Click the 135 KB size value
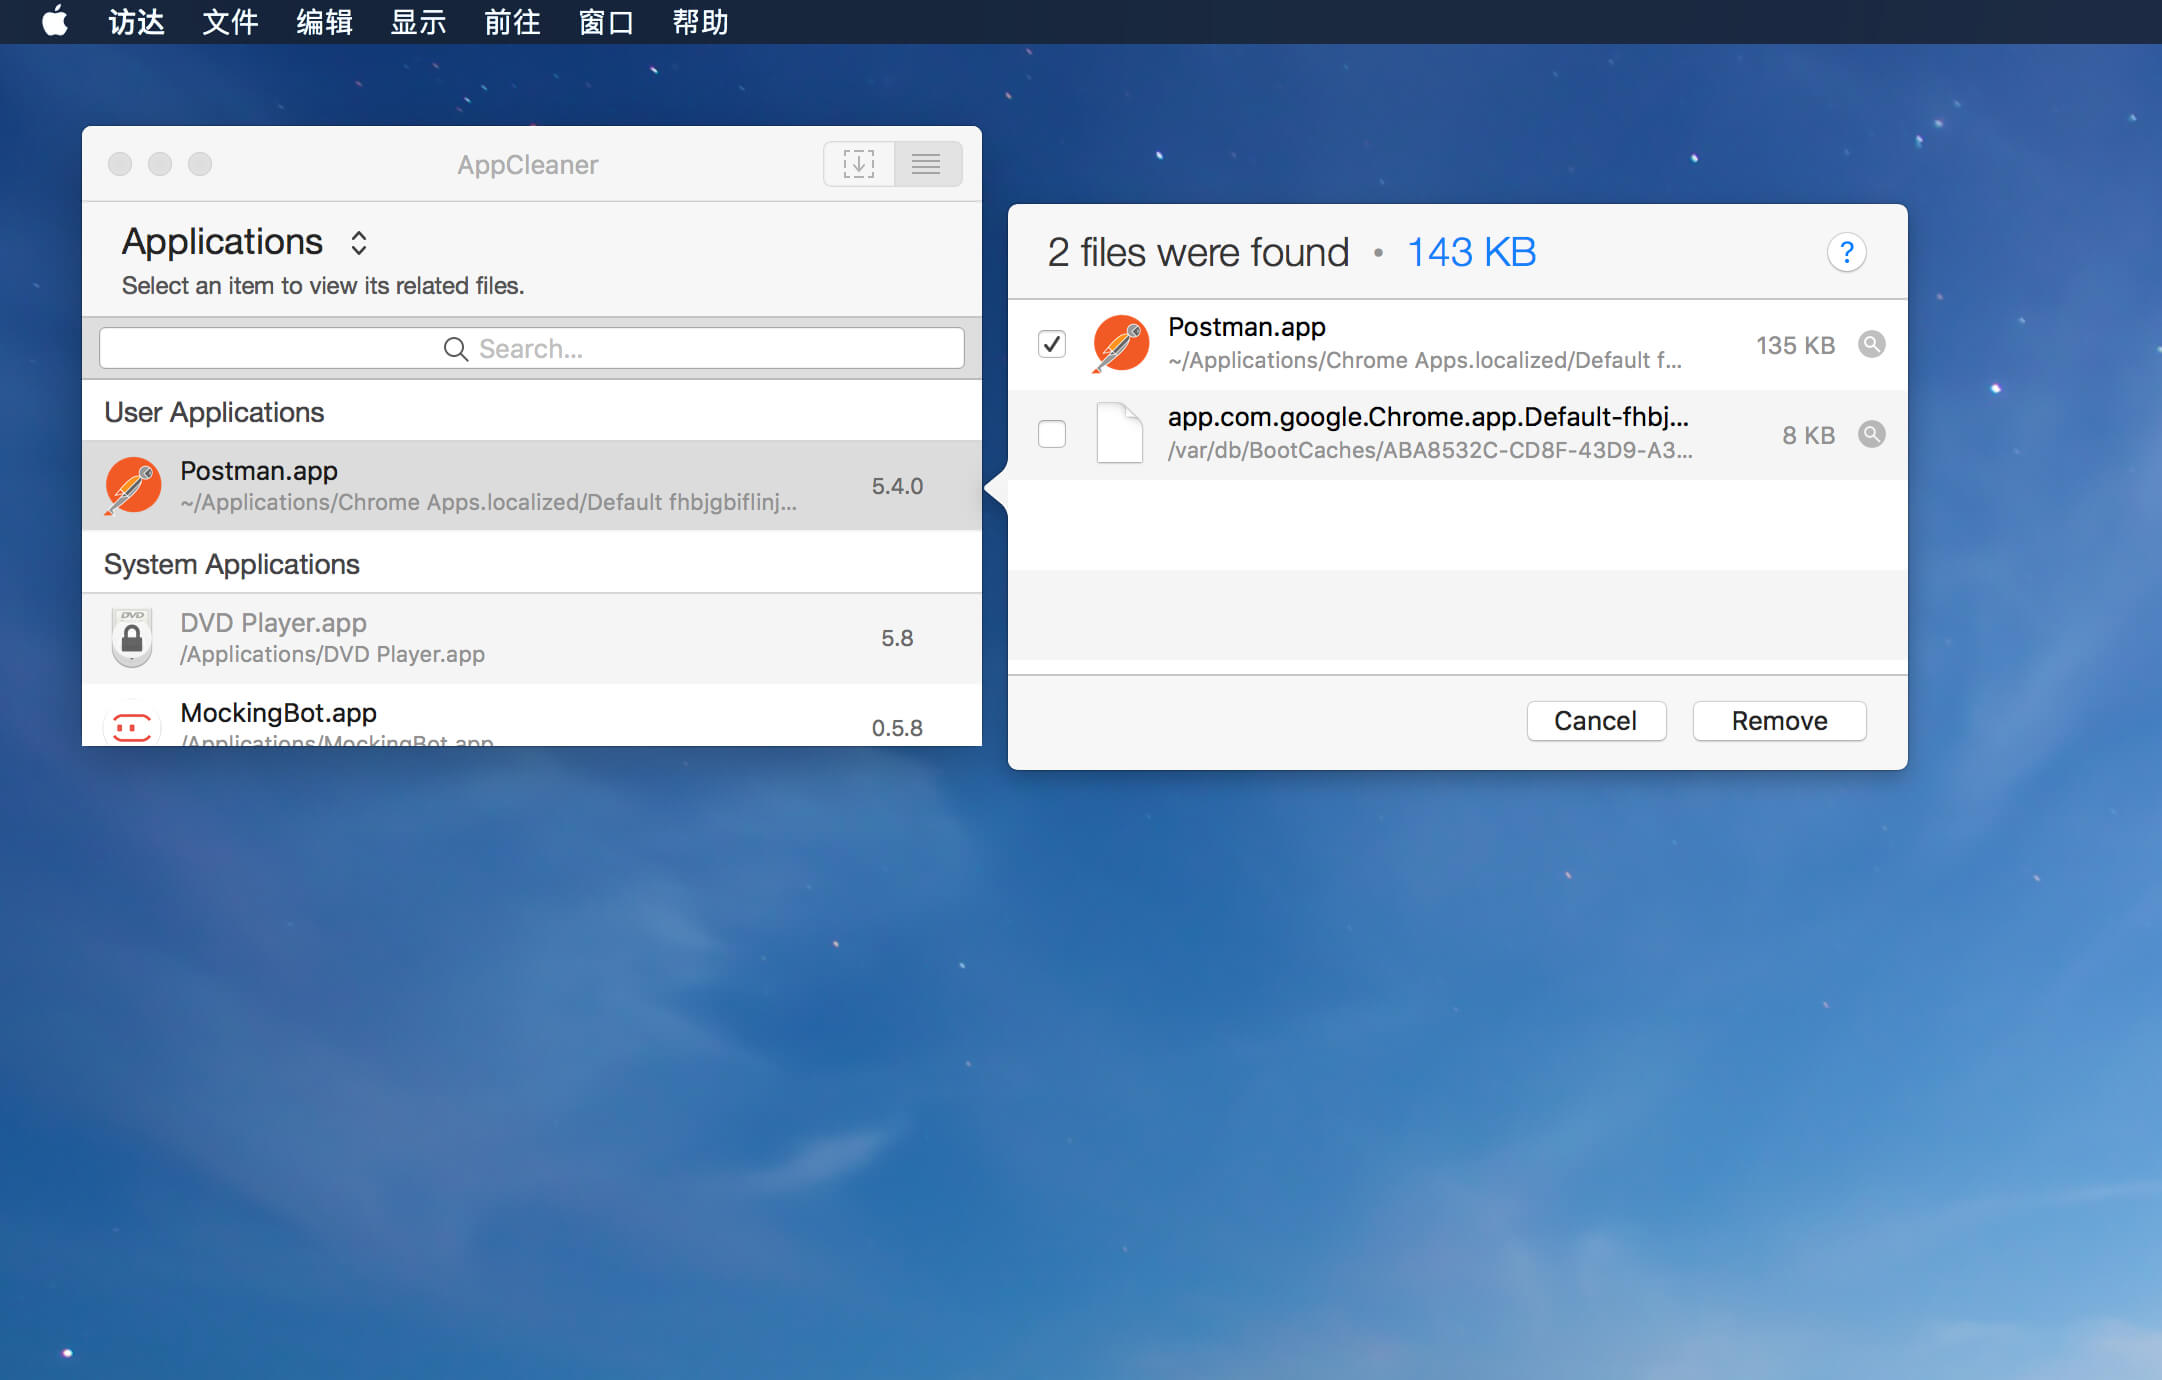Screen dimensions: 2162x1380 pos(1795,345)
